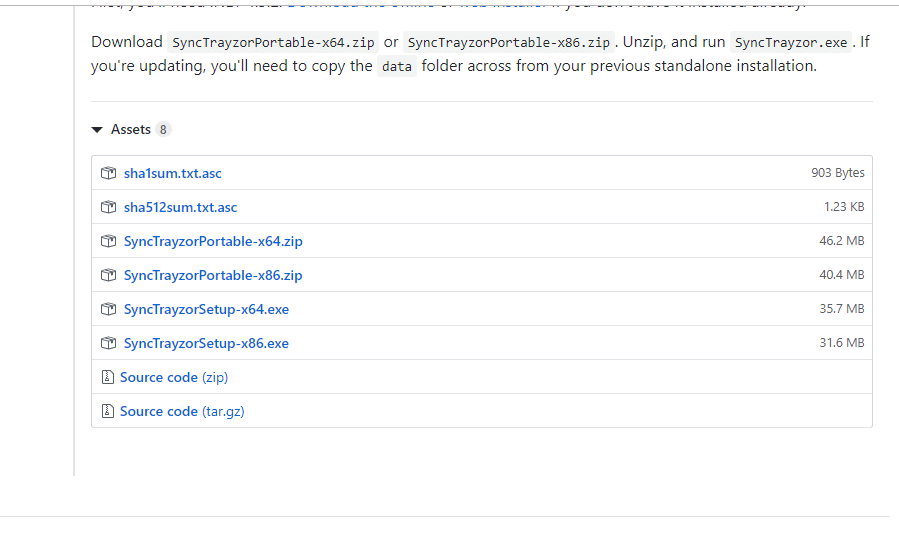899x546 pixels.
Task: Click package icon beside sha1sum.txt.asc
Action: point(108,173)
